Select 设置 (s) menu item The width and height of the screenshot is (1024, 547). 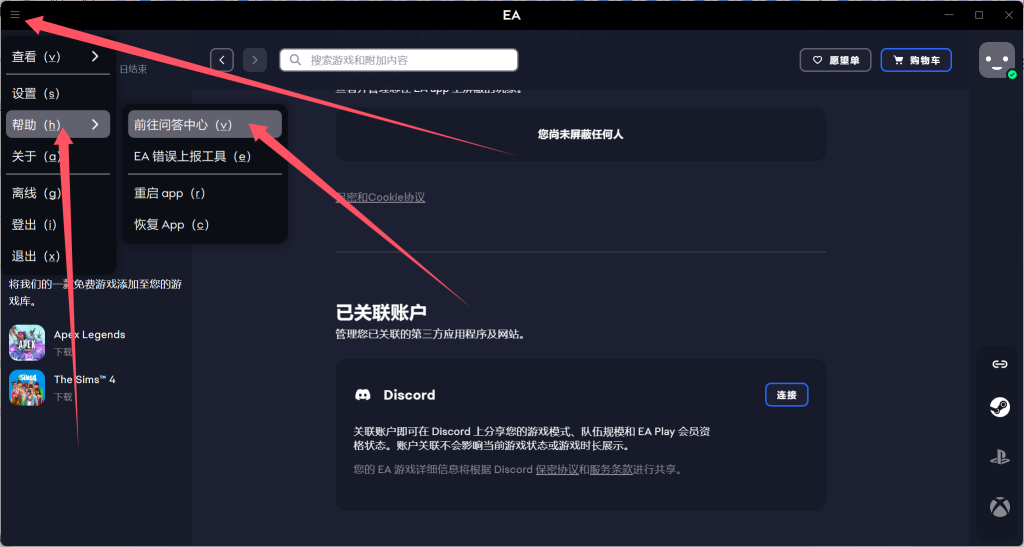pyautogui.click(x=58, y=93)
